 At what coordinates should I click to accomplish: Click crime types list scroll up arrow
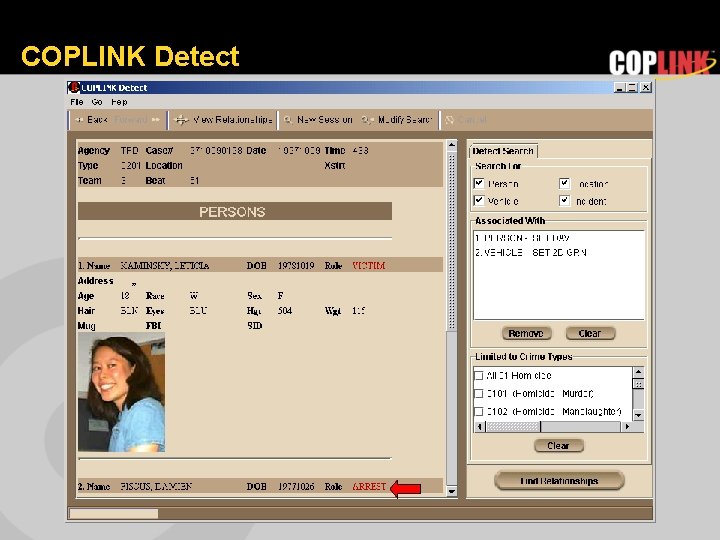(638, 371)
